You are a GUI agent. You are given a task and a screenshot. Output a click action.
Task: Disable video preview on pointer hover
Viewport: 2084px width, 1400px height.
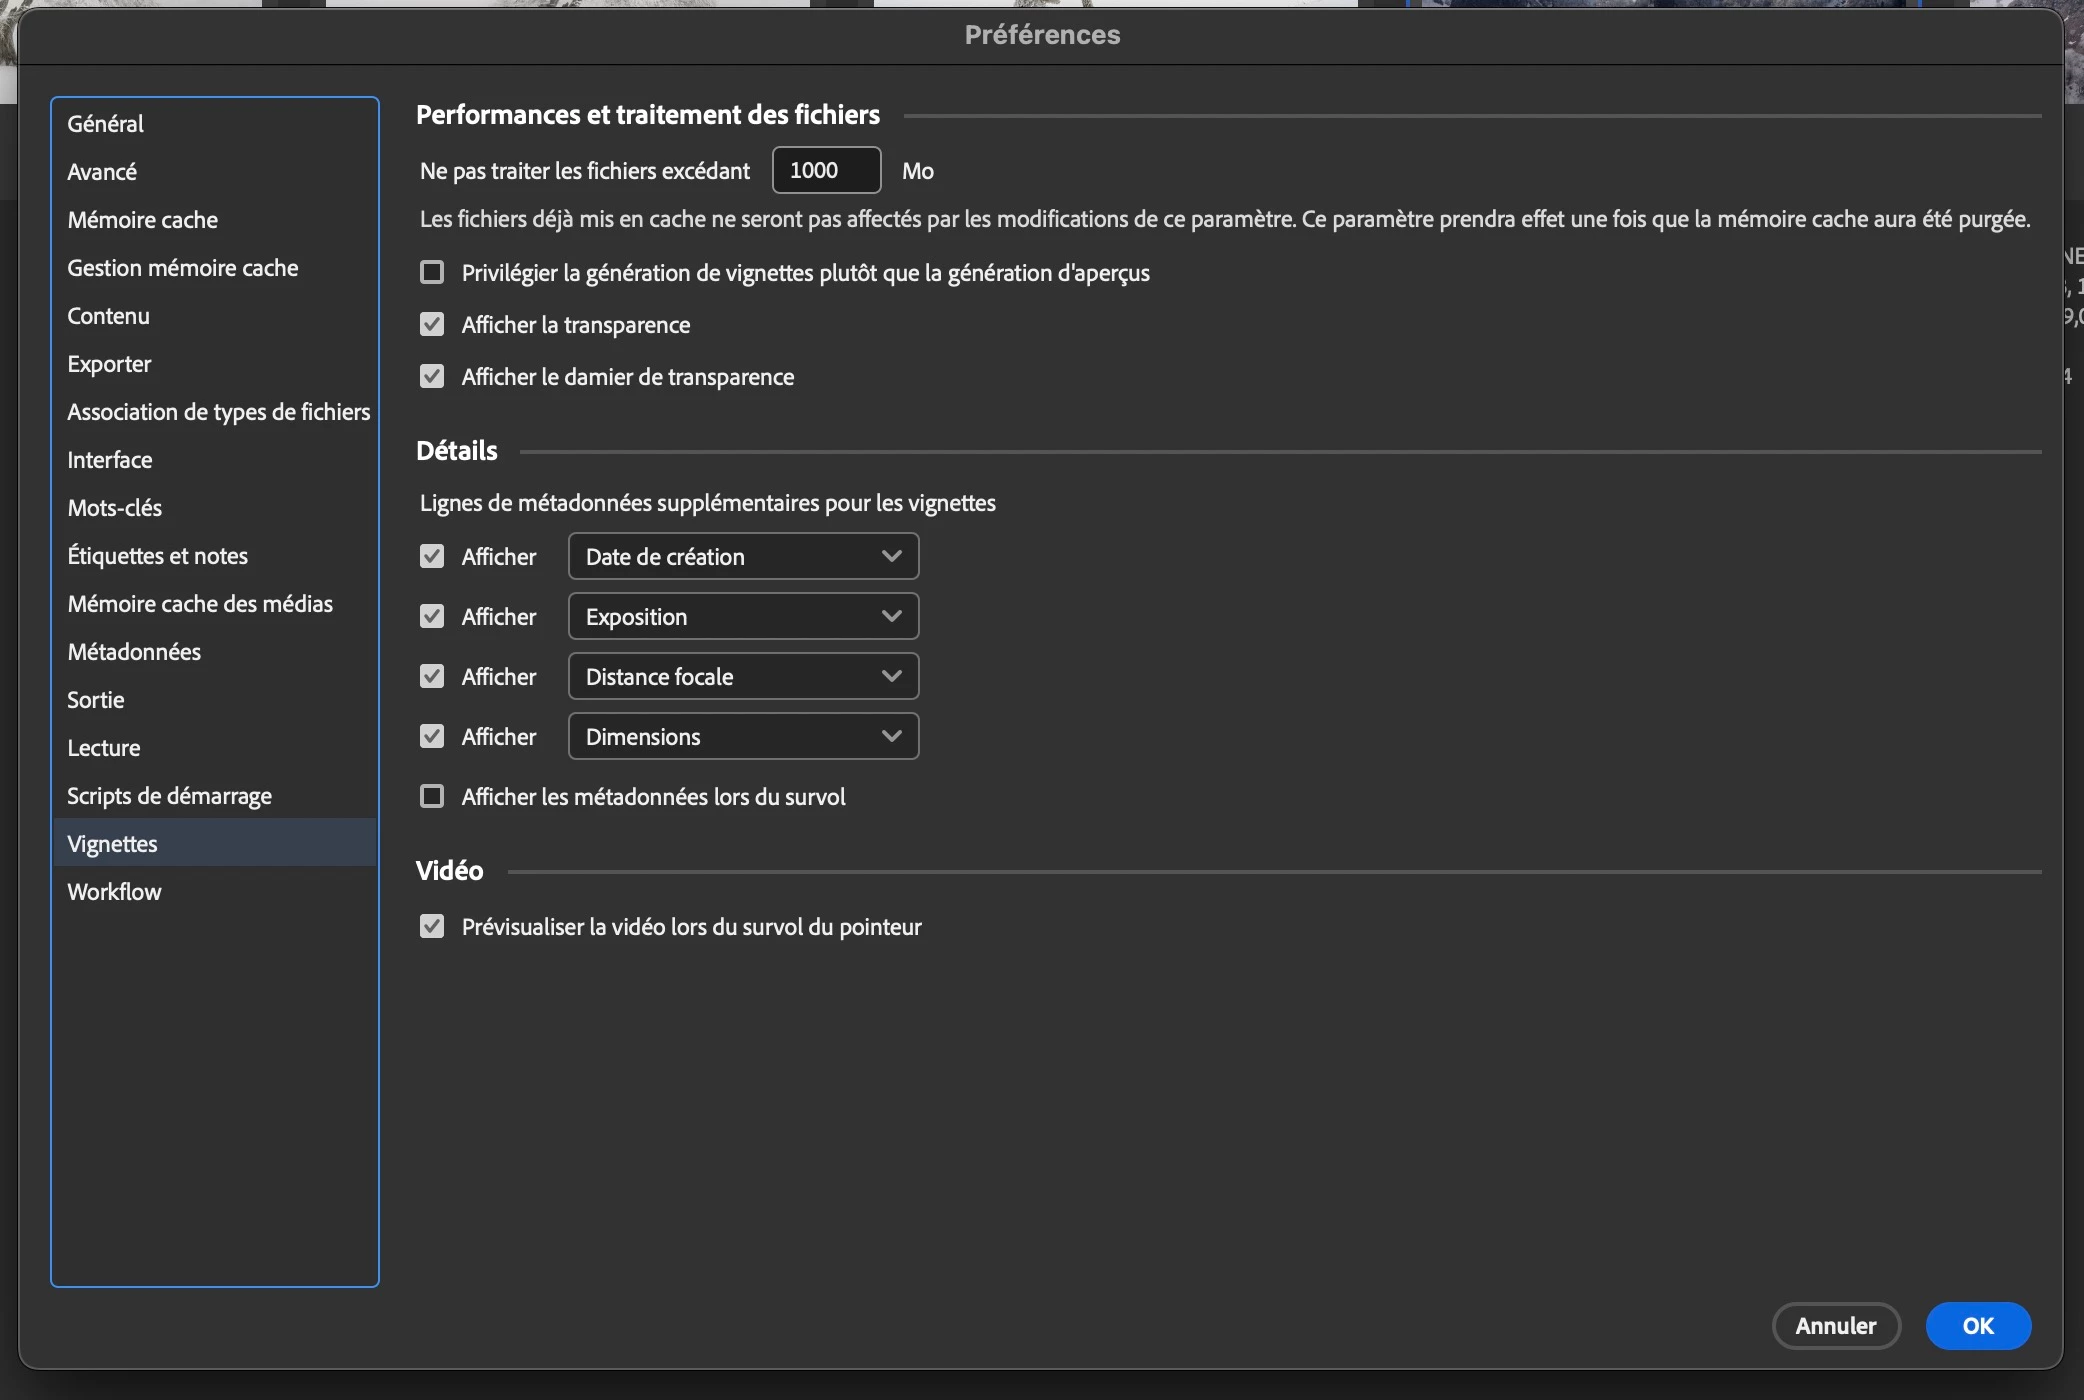click(432, 927)
